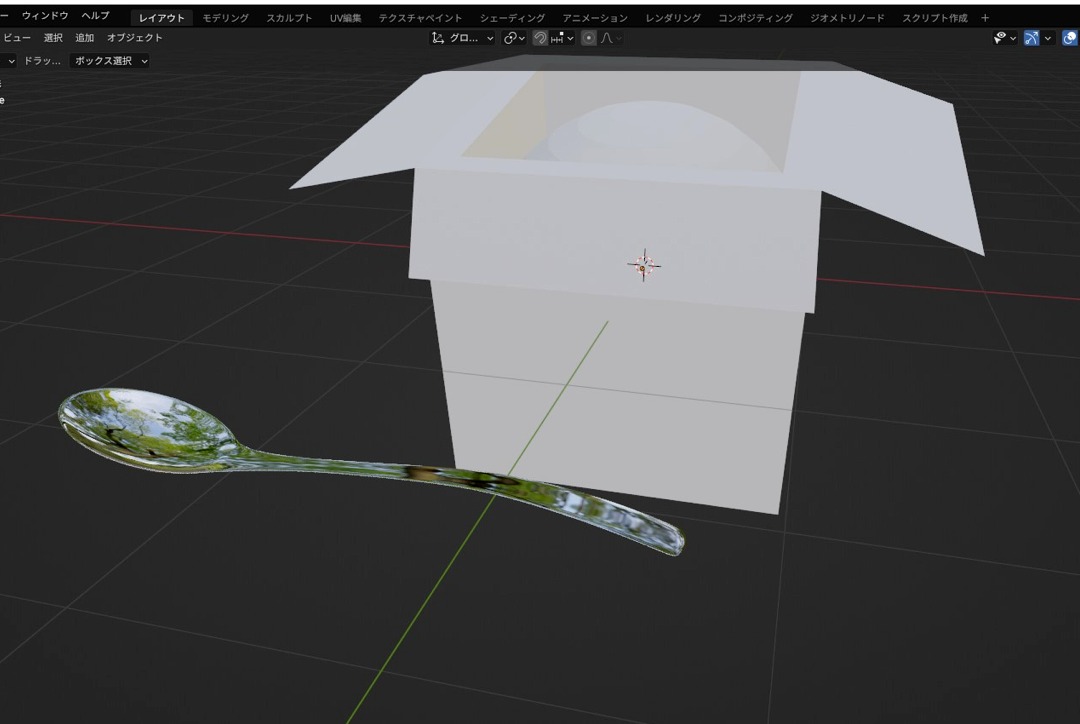Screen dimensions: 1080x724
Task: Open the ボックス選択 dropdown
Action: 112,61
